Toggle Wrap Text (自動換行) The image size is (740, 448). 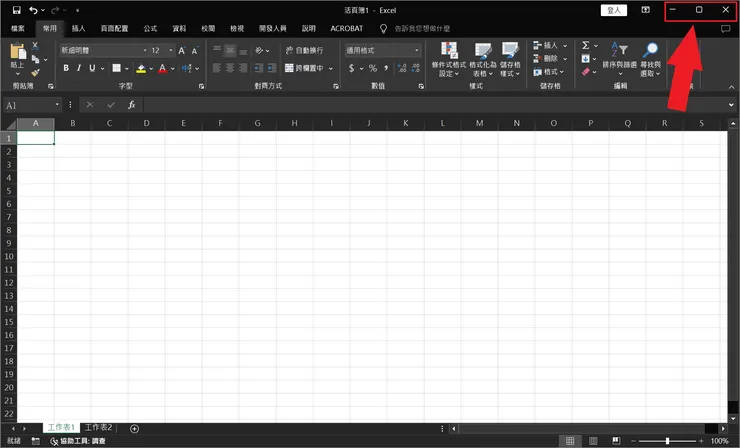coord(304,50)
